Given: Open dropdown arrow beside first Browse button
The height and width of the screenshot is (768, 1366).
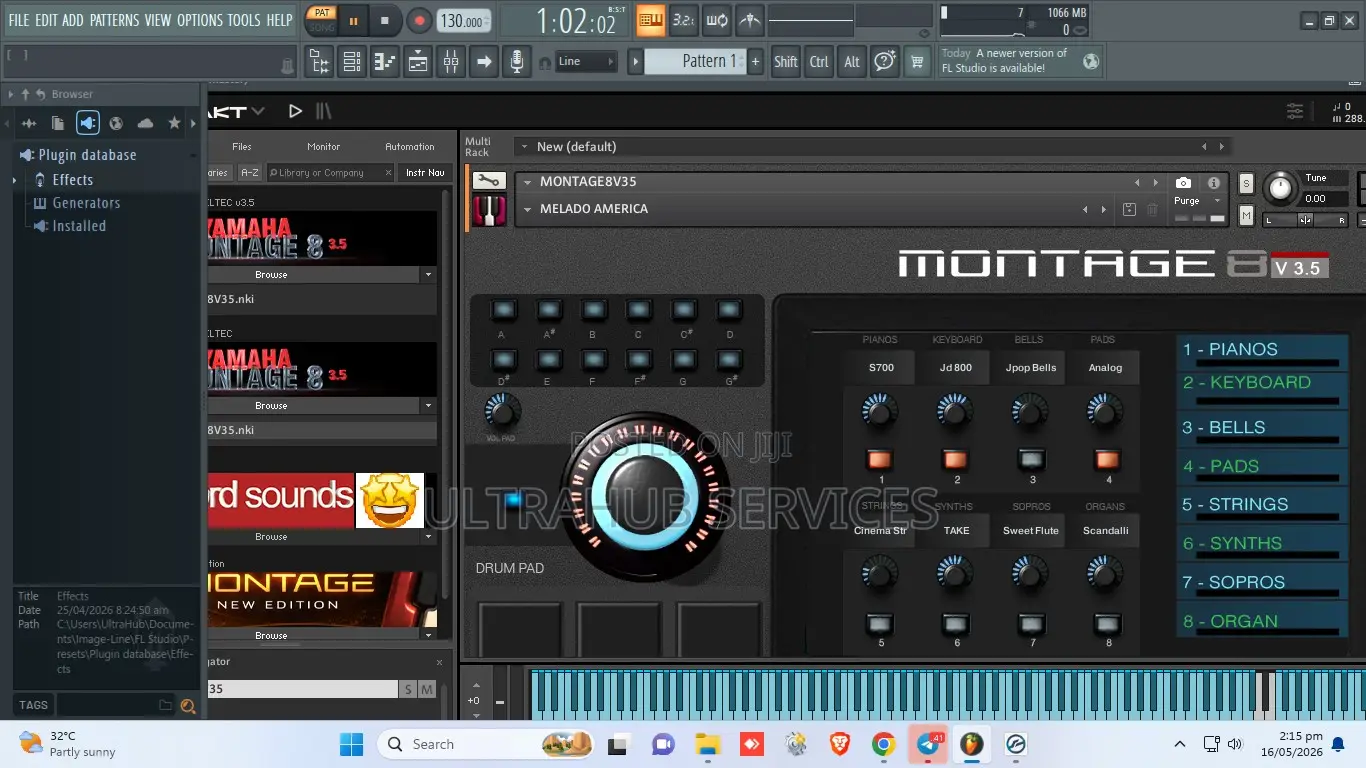Looking at the screenshot, I should [428, 275].
